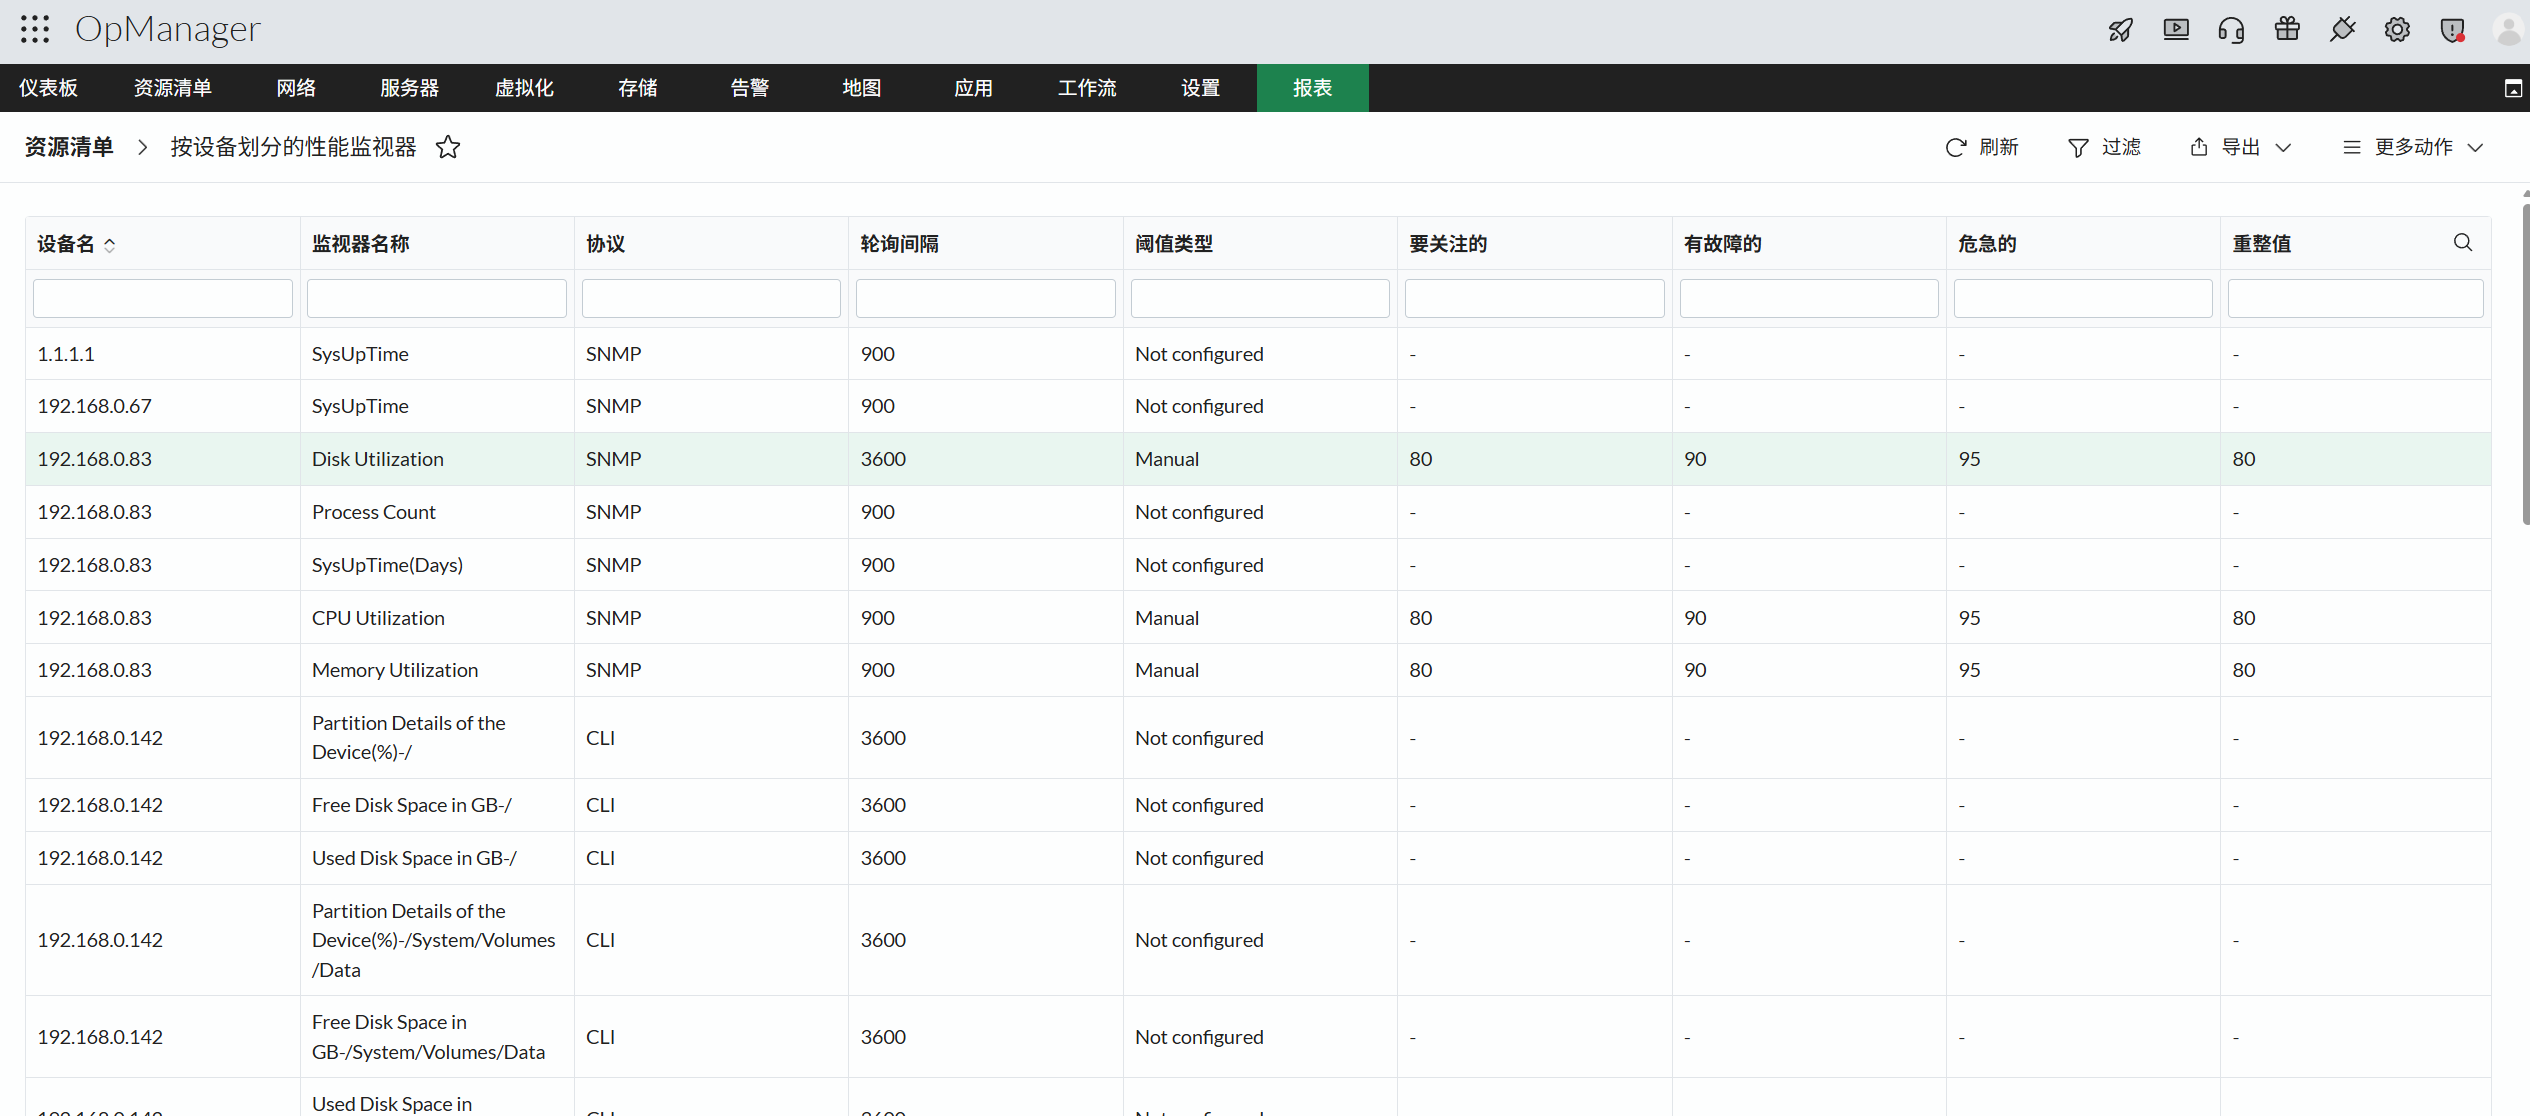Open the 设置 menu
The width and height of the screenshot is (2530, 1116).
click(x=1200, y=88)
